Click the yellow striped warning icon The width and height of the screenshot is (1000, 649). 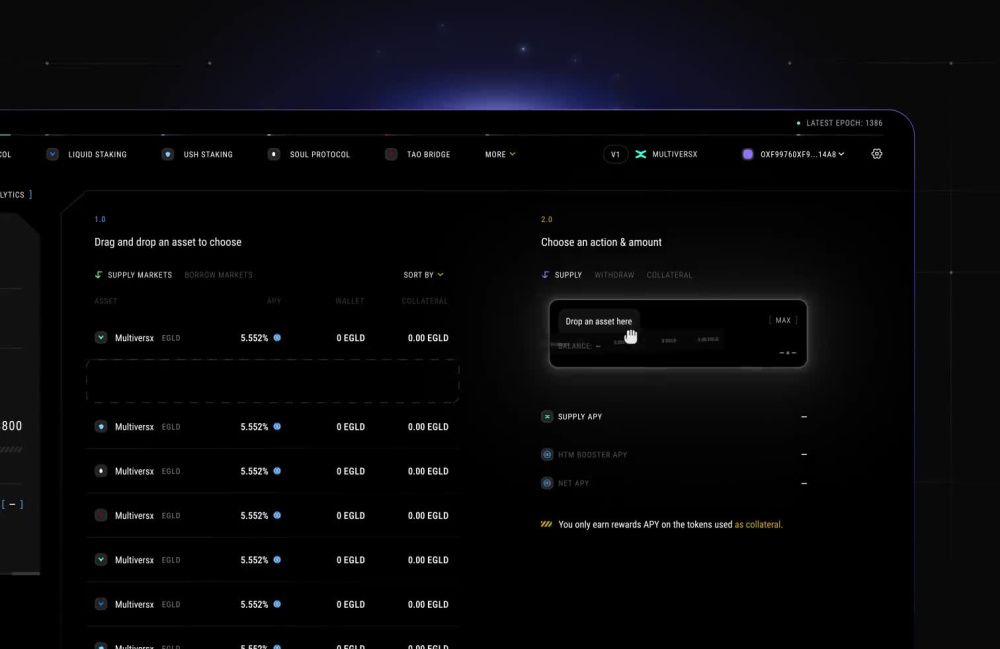click(547, 524)
